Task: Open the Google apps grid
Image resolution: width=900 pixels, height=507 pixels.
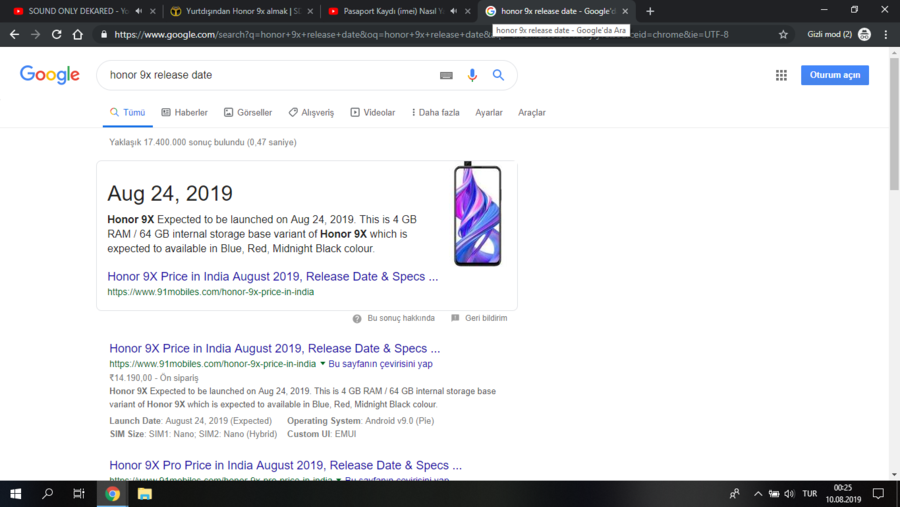Action: point(781,75)
